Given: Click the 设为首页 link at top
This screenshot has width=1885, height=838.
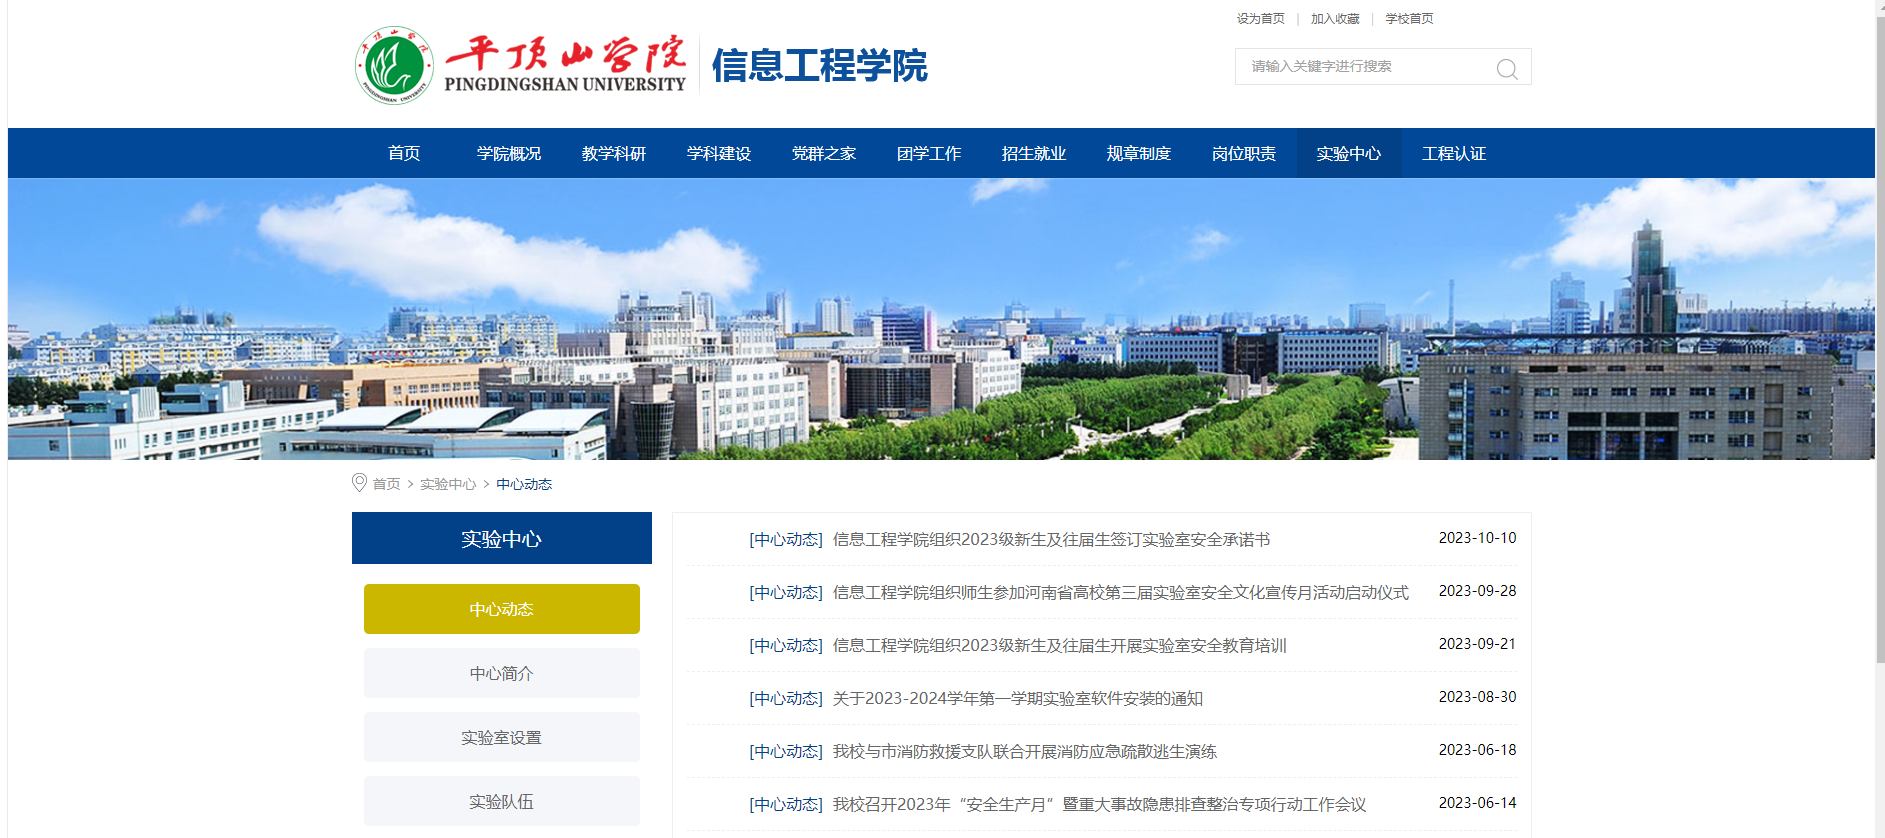Looking at the screenshot, I should (x=1260, y=19).
